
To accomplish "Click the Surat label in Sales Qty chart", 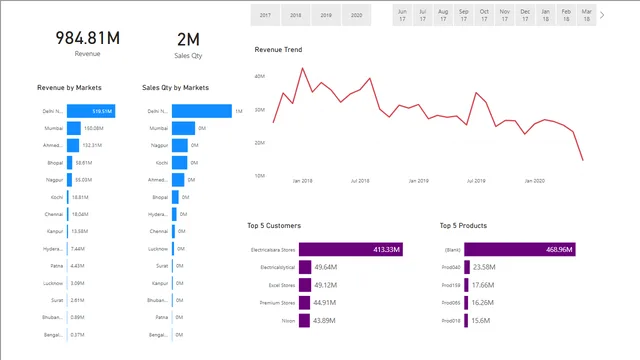I will tap(162, 266).
